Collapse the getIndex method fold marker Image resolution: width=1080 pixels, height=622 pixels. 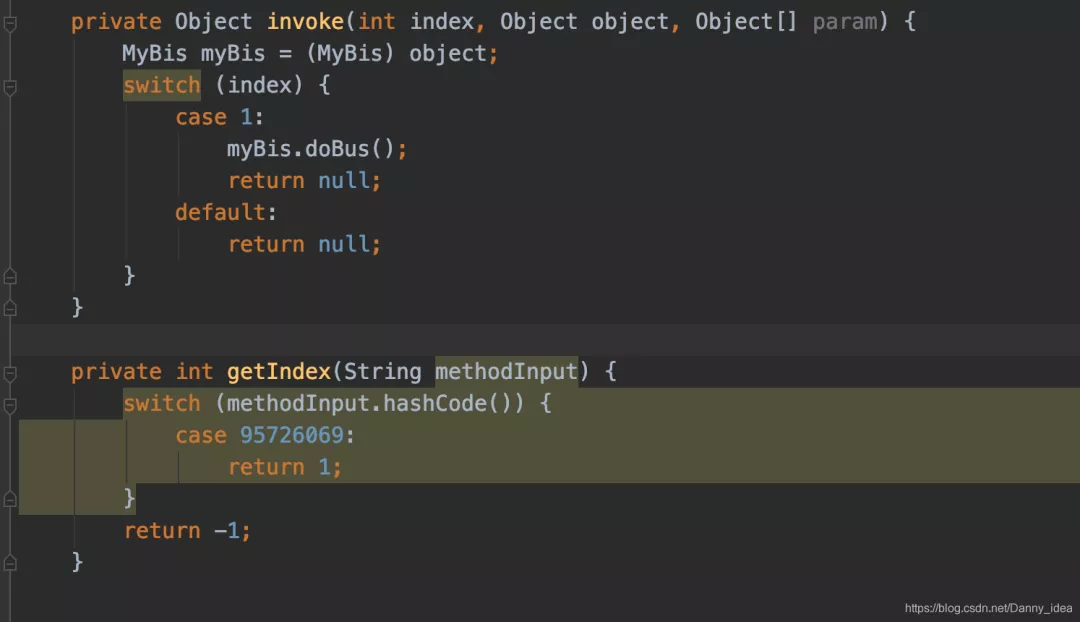click(10, 374)
